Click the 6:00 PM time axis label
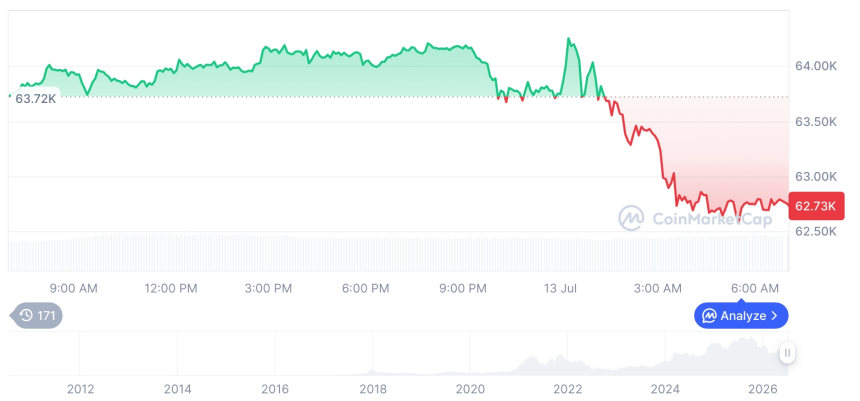 coord(366,289)
